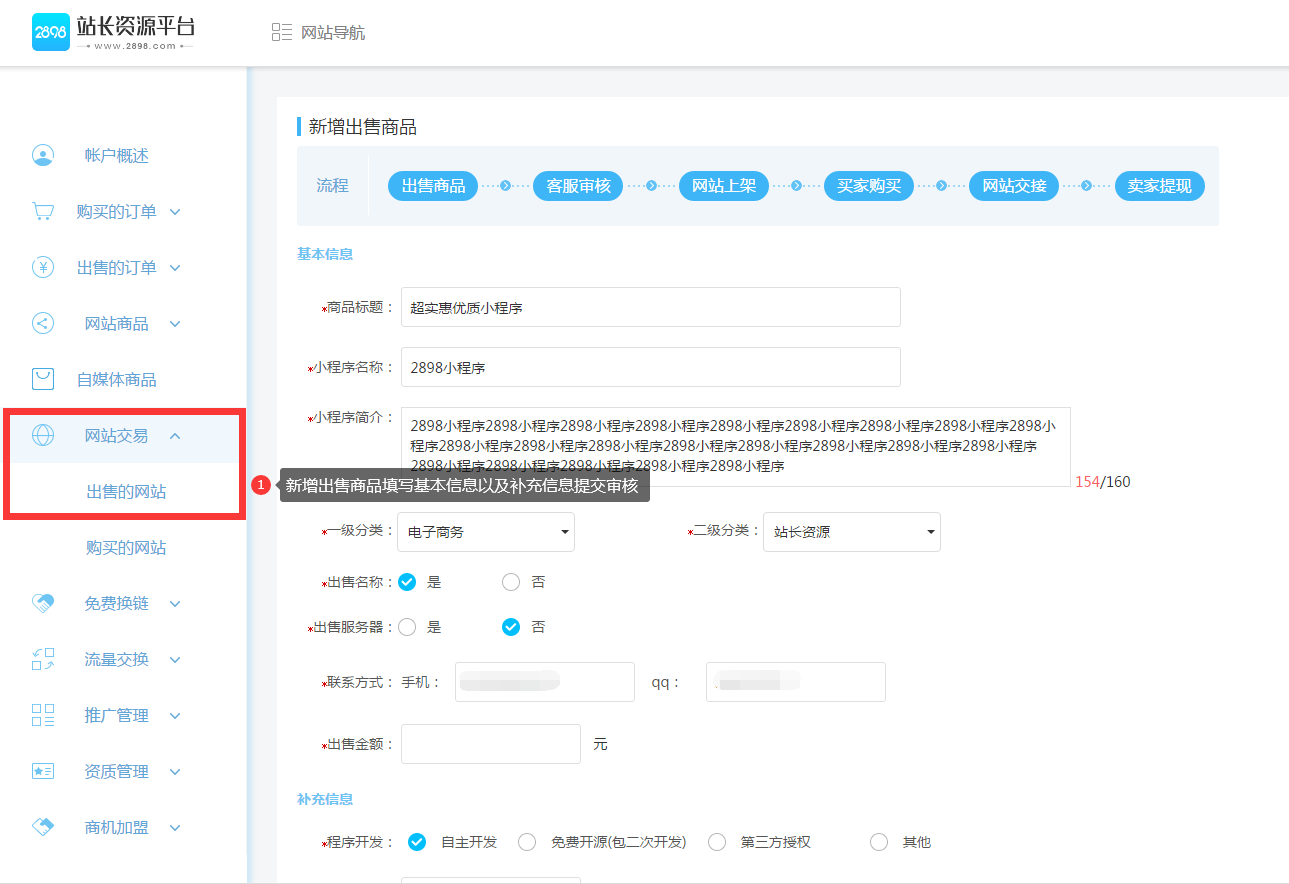Click the 出售金额 input field
The height and width of the screenshot is (884, 1289).
coord(490,743)
